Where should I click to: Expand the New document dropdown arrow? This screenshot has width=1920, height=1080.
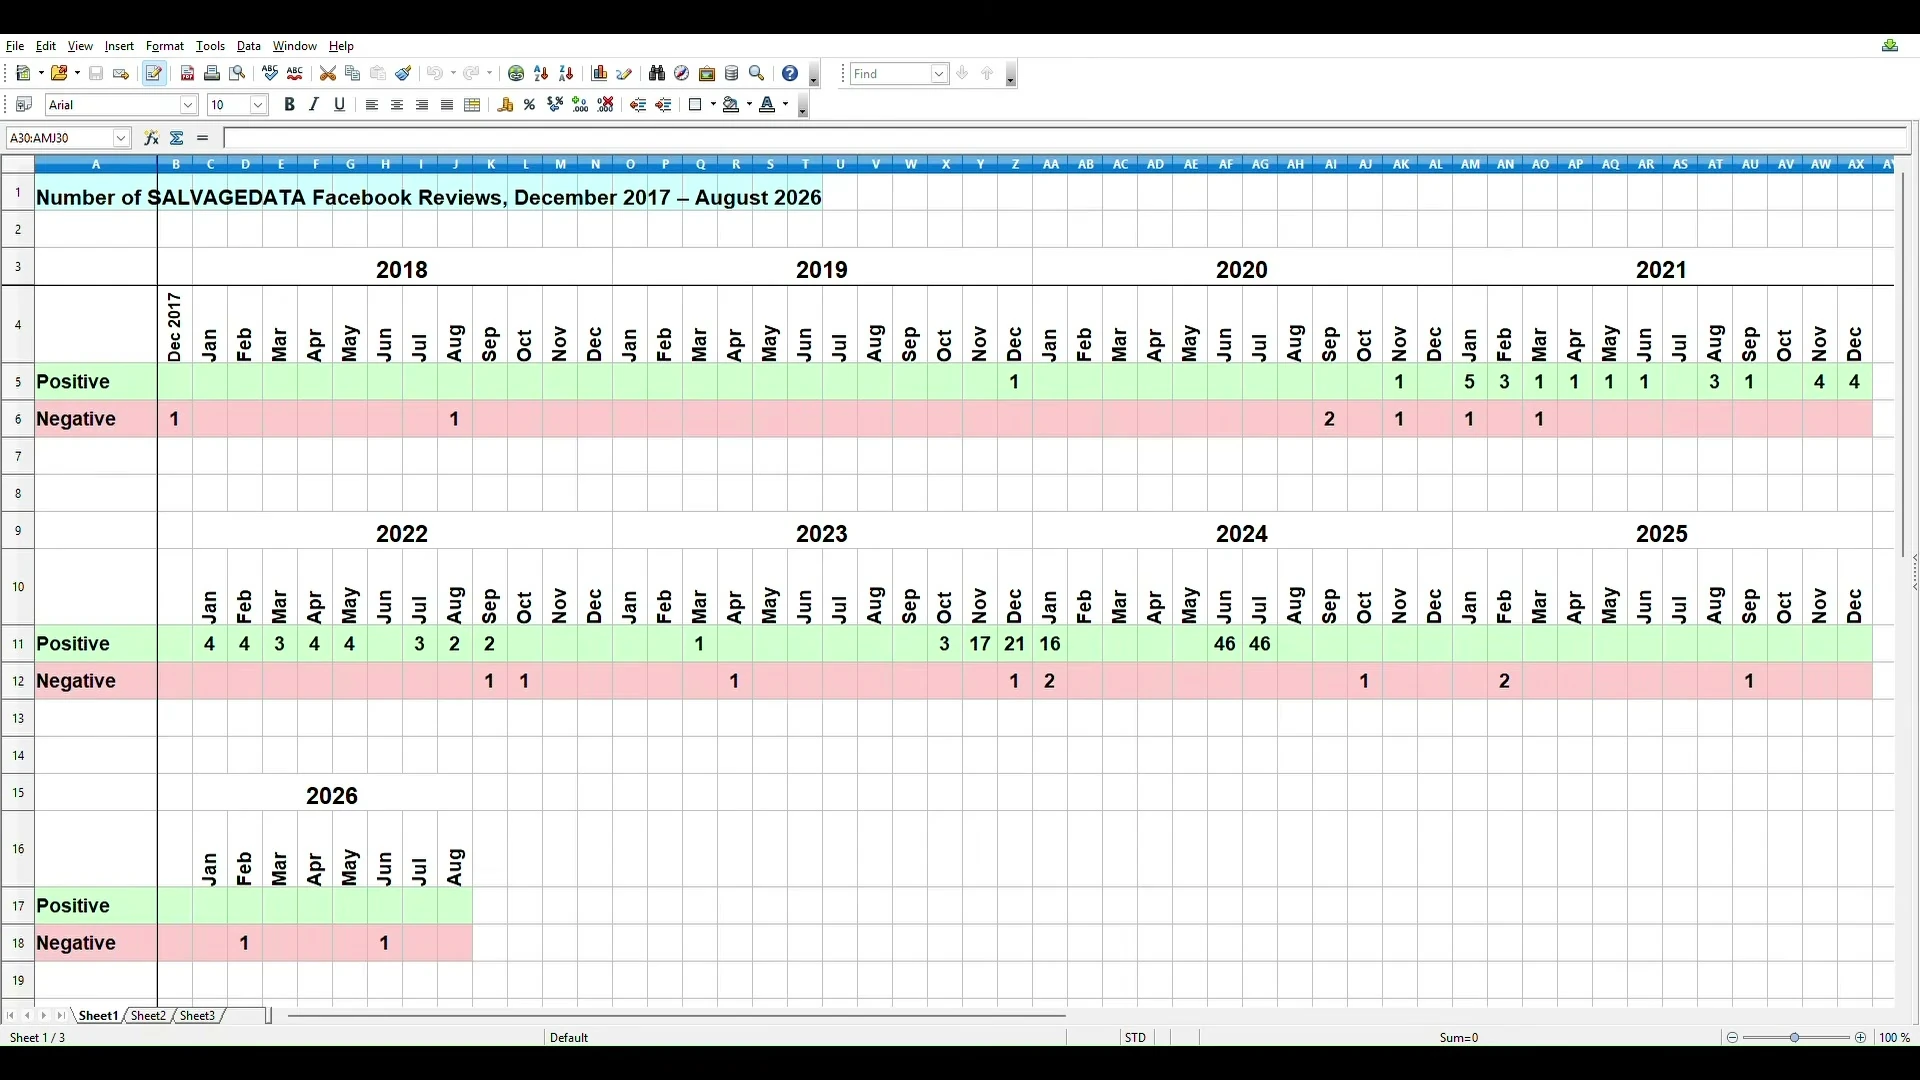tap(40, 74)
